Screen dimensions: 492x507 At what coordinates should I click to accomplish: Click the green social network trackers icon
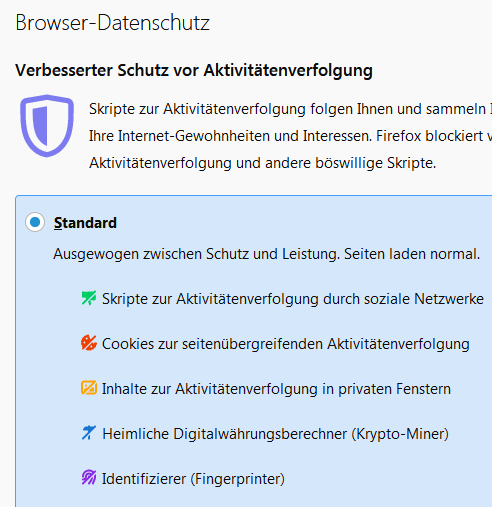click(89, 298)
